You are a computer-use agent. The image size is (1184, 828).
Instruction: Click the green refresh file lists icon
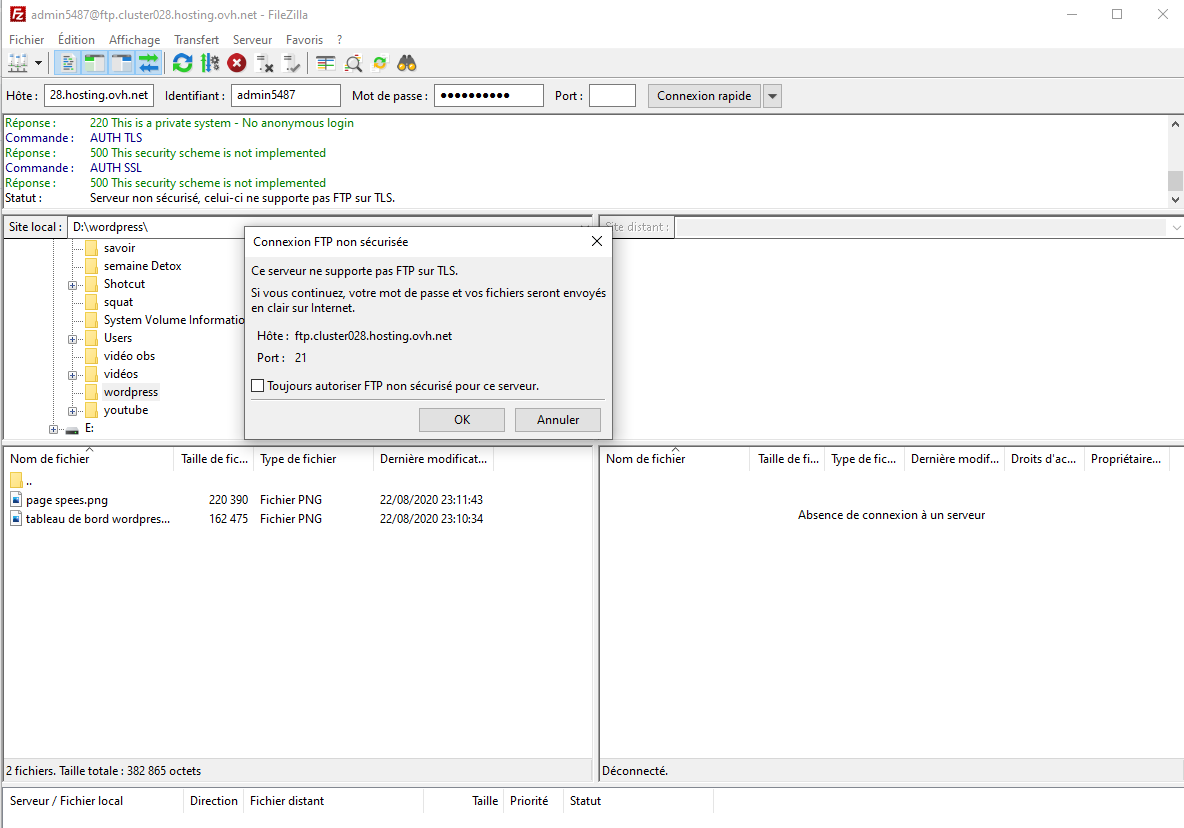(182, 63)
